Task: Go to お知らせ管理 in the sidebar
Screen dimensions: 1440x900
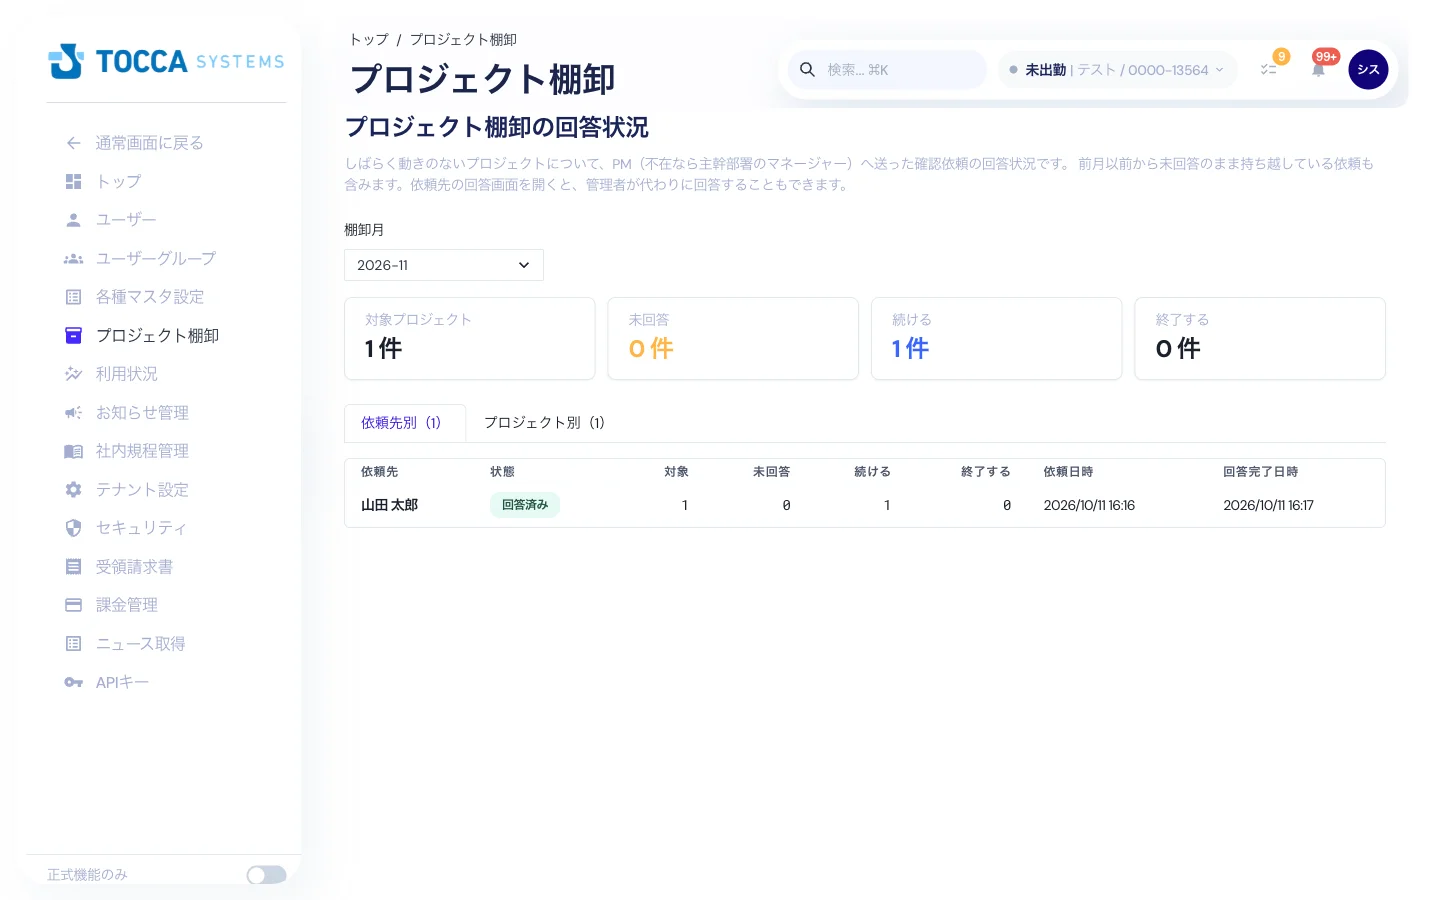Action: (142, 413)
